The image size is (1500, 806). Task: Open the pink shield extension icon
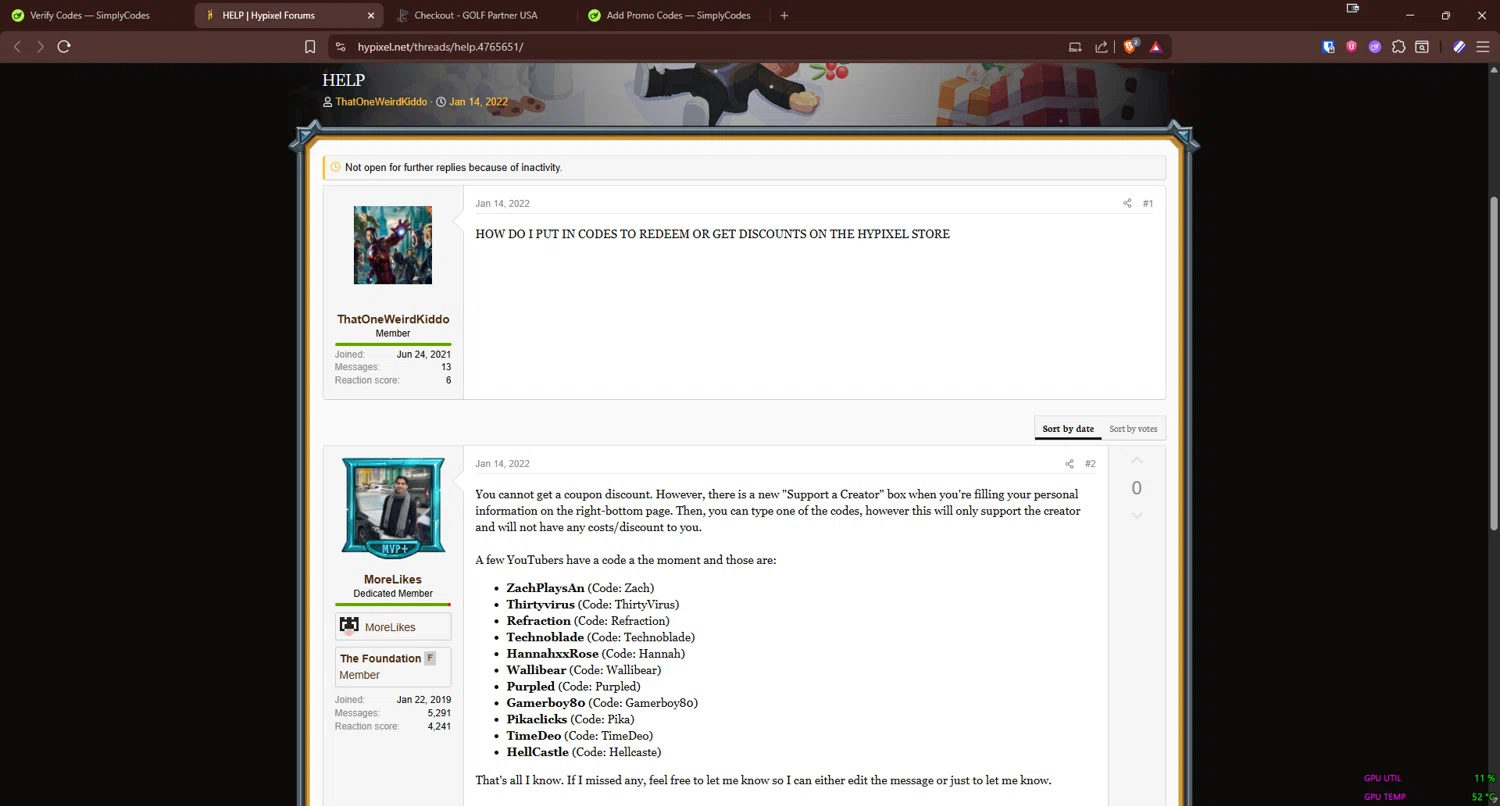click(1352, 46)
